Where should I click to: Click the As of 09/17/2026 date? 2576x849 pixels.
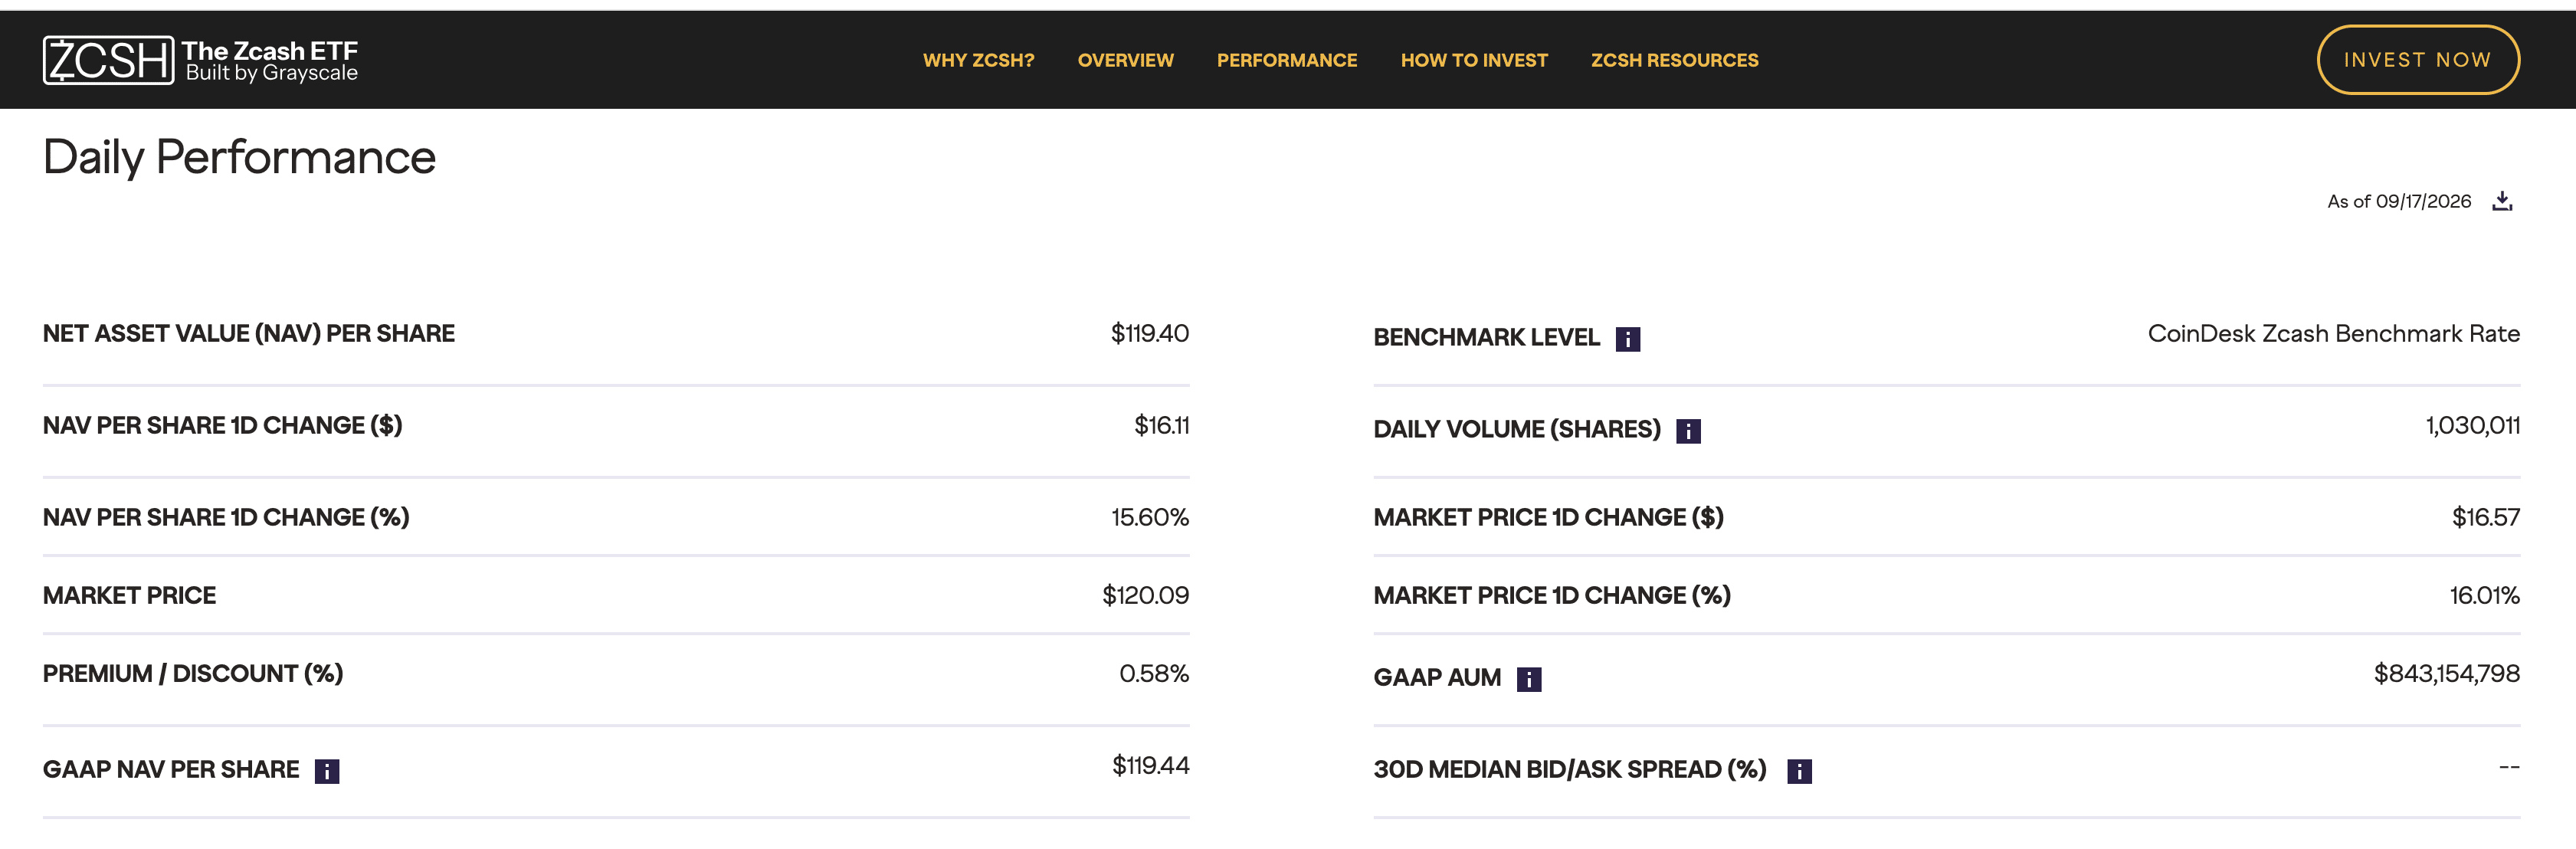coord(2398,201)
